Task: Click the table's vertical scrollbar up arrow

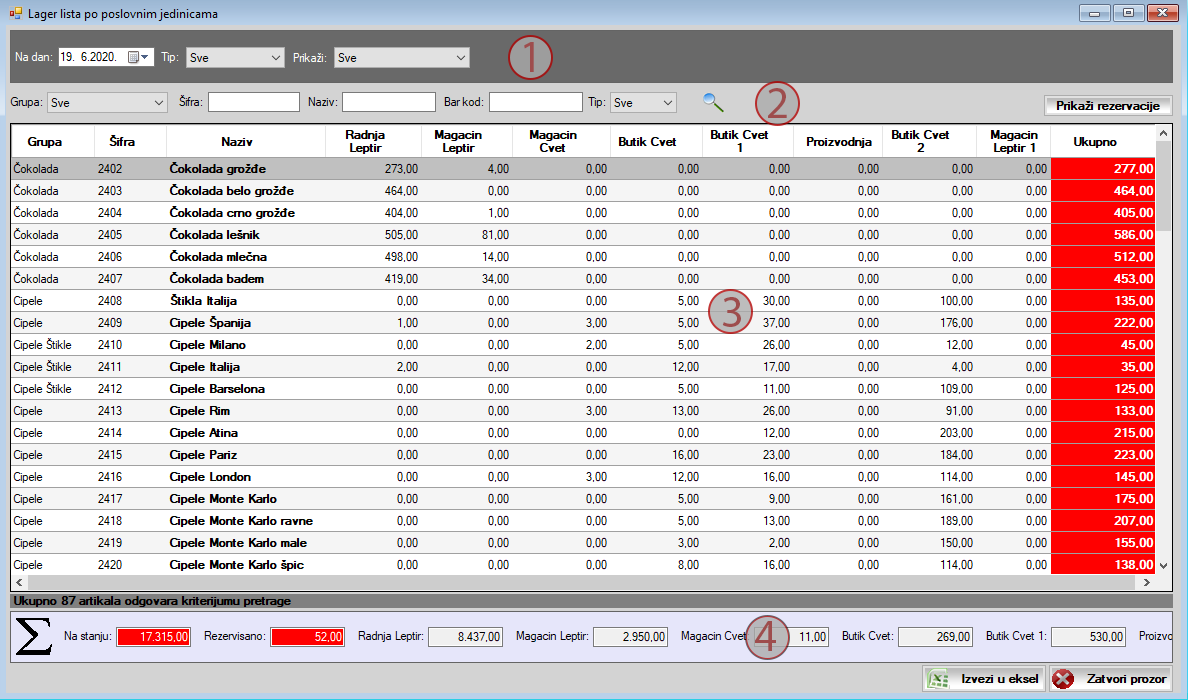Action: (x=1164, y=133)
